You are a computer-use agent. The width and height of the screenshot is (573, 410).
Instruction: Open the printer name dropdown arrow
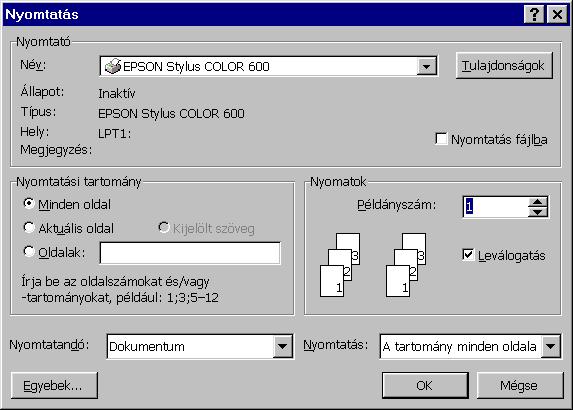coord(426,67)
